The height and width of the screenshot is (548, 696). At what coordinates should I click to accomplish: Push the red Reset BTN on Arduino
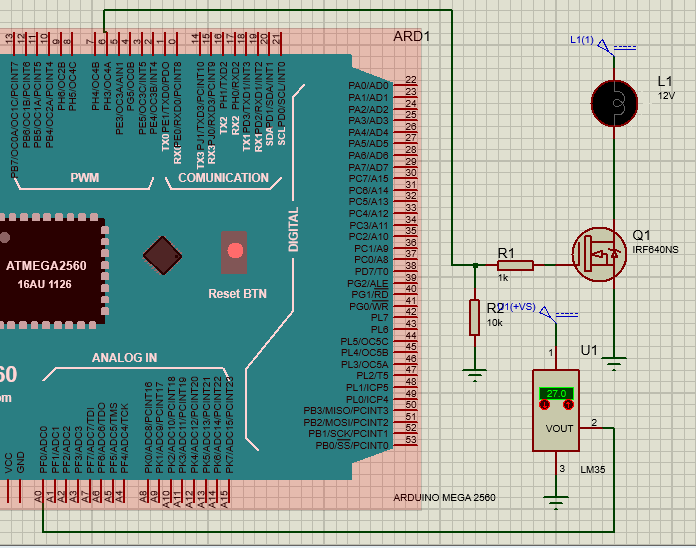(x=235, y=251)
